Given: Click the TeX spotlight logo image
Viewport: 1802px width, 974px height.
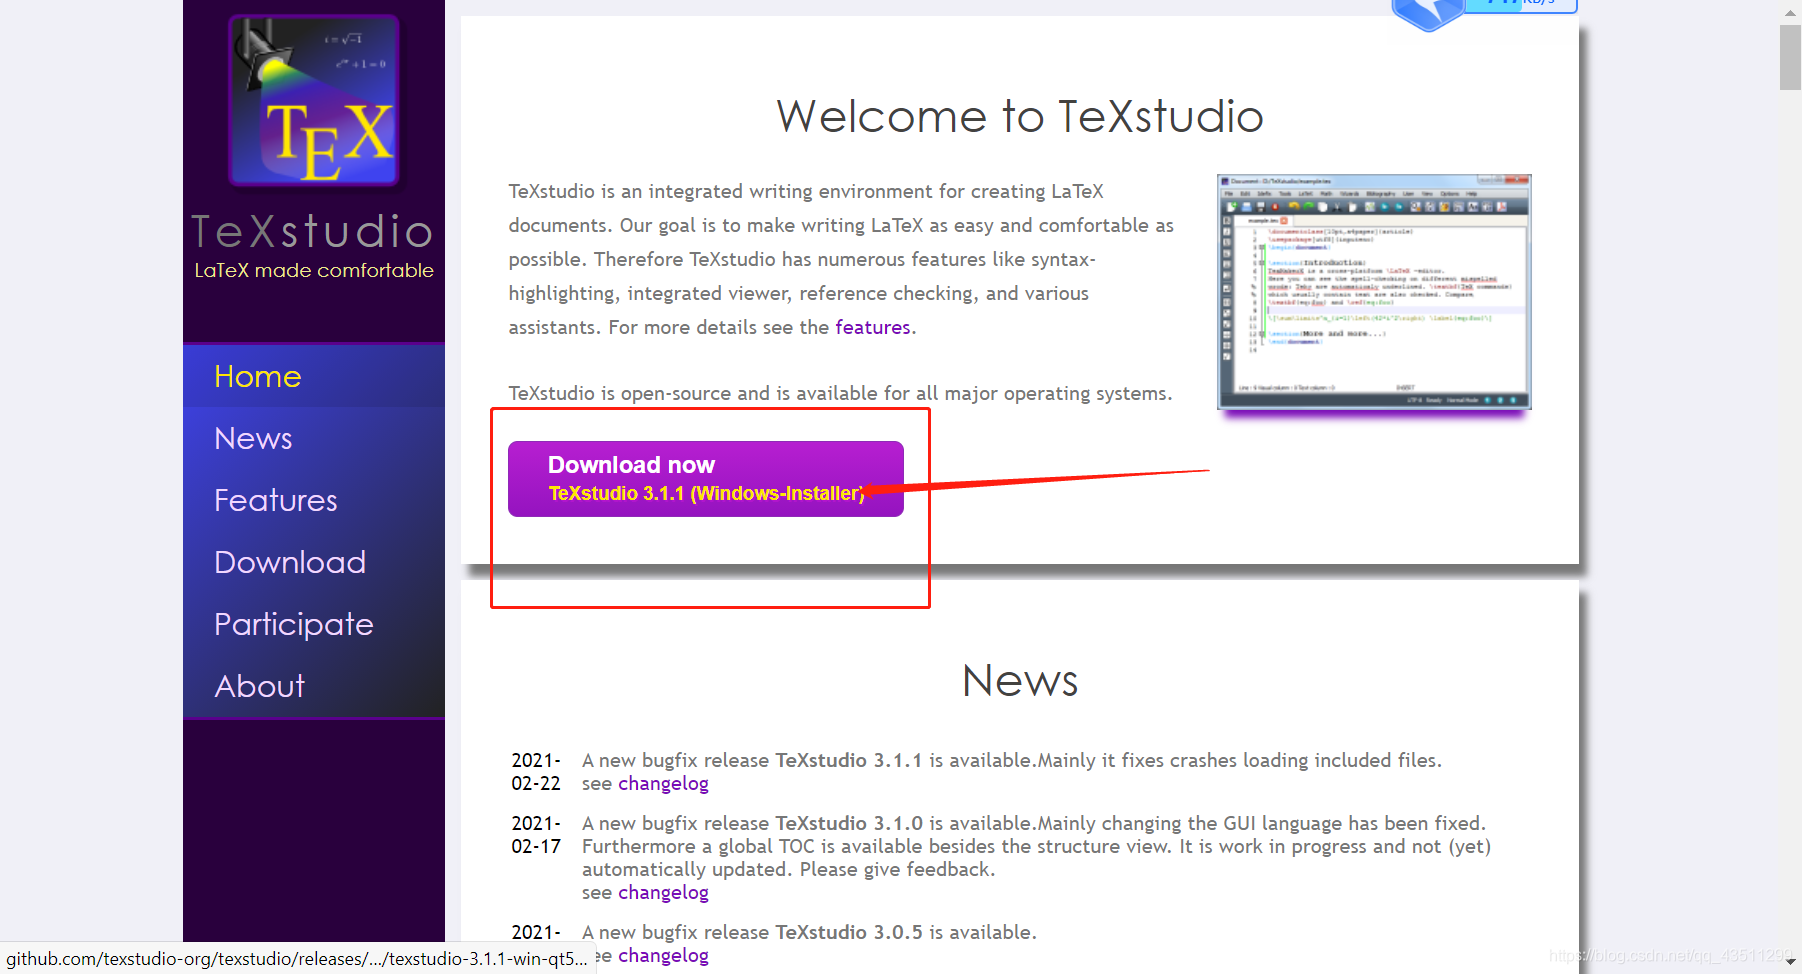Looking at the screenshot, I should coord(314,100).
